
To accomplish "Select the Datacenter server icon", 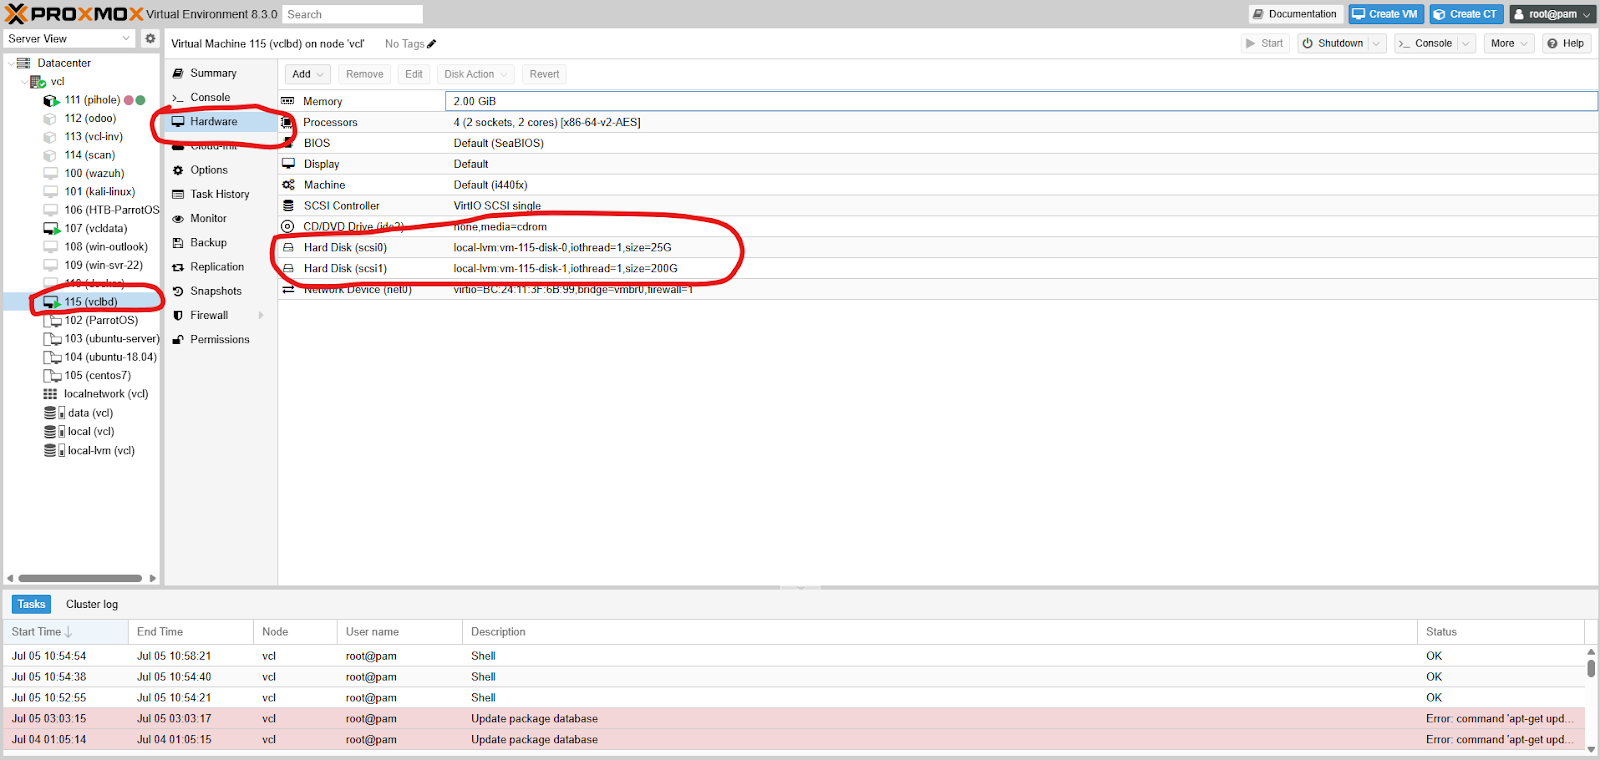I will pyautogui.click(x=23, y=63).
